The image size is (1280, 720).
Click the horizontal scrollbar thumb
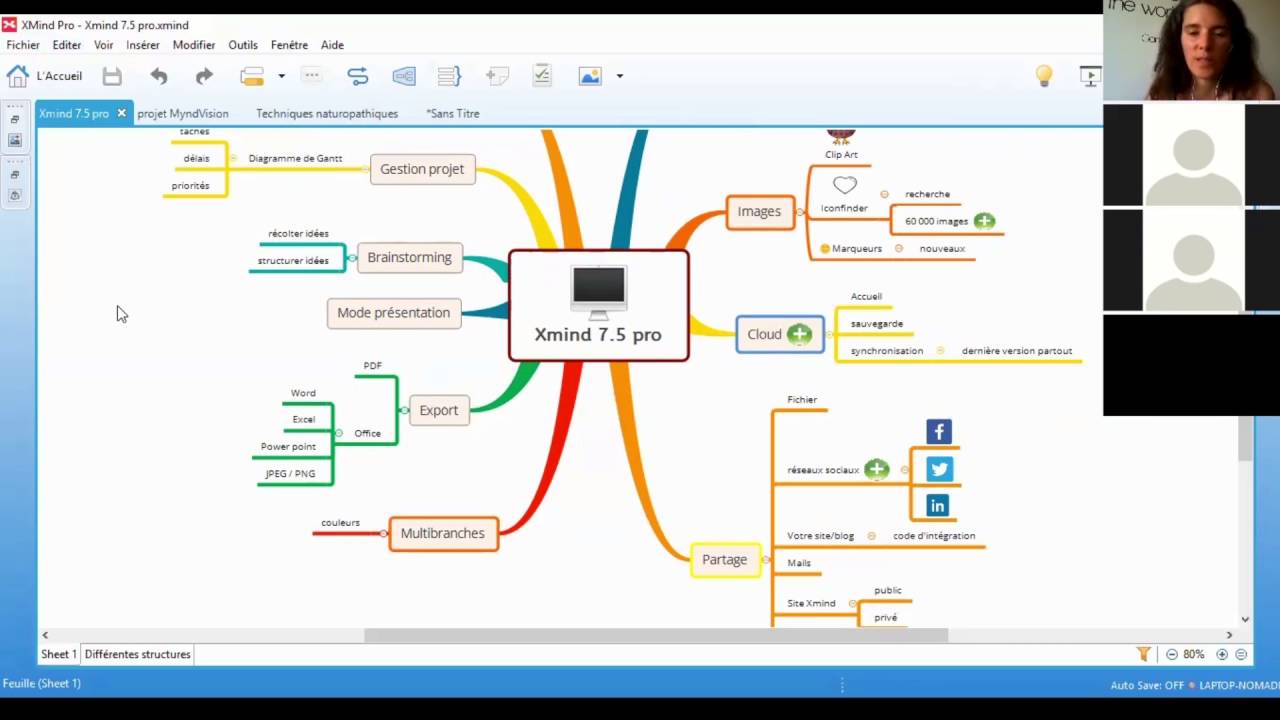point(656,635)
